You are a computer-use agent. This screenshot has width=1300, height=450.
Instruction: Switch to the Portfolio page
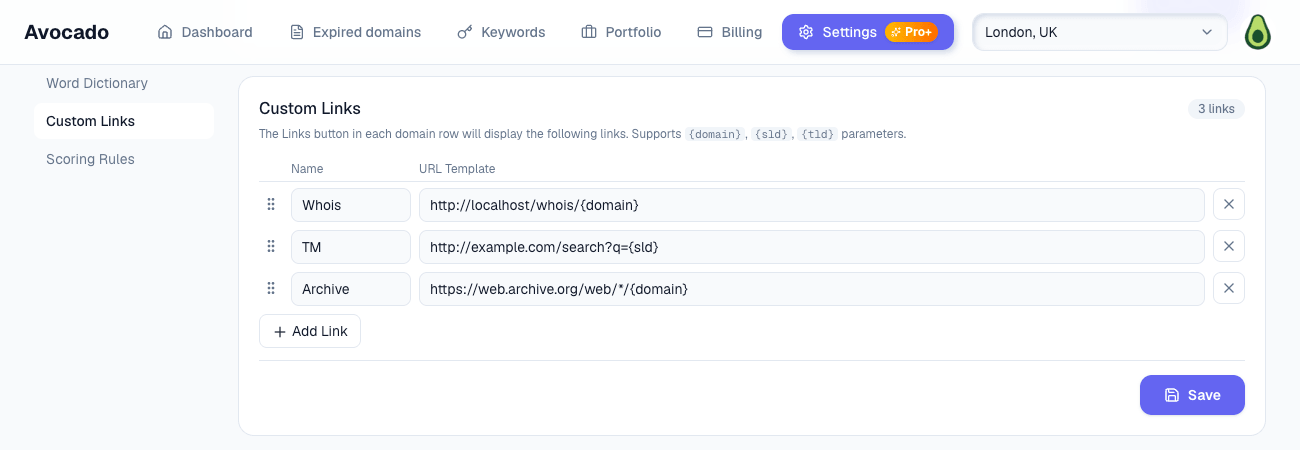tap(621, 32)
